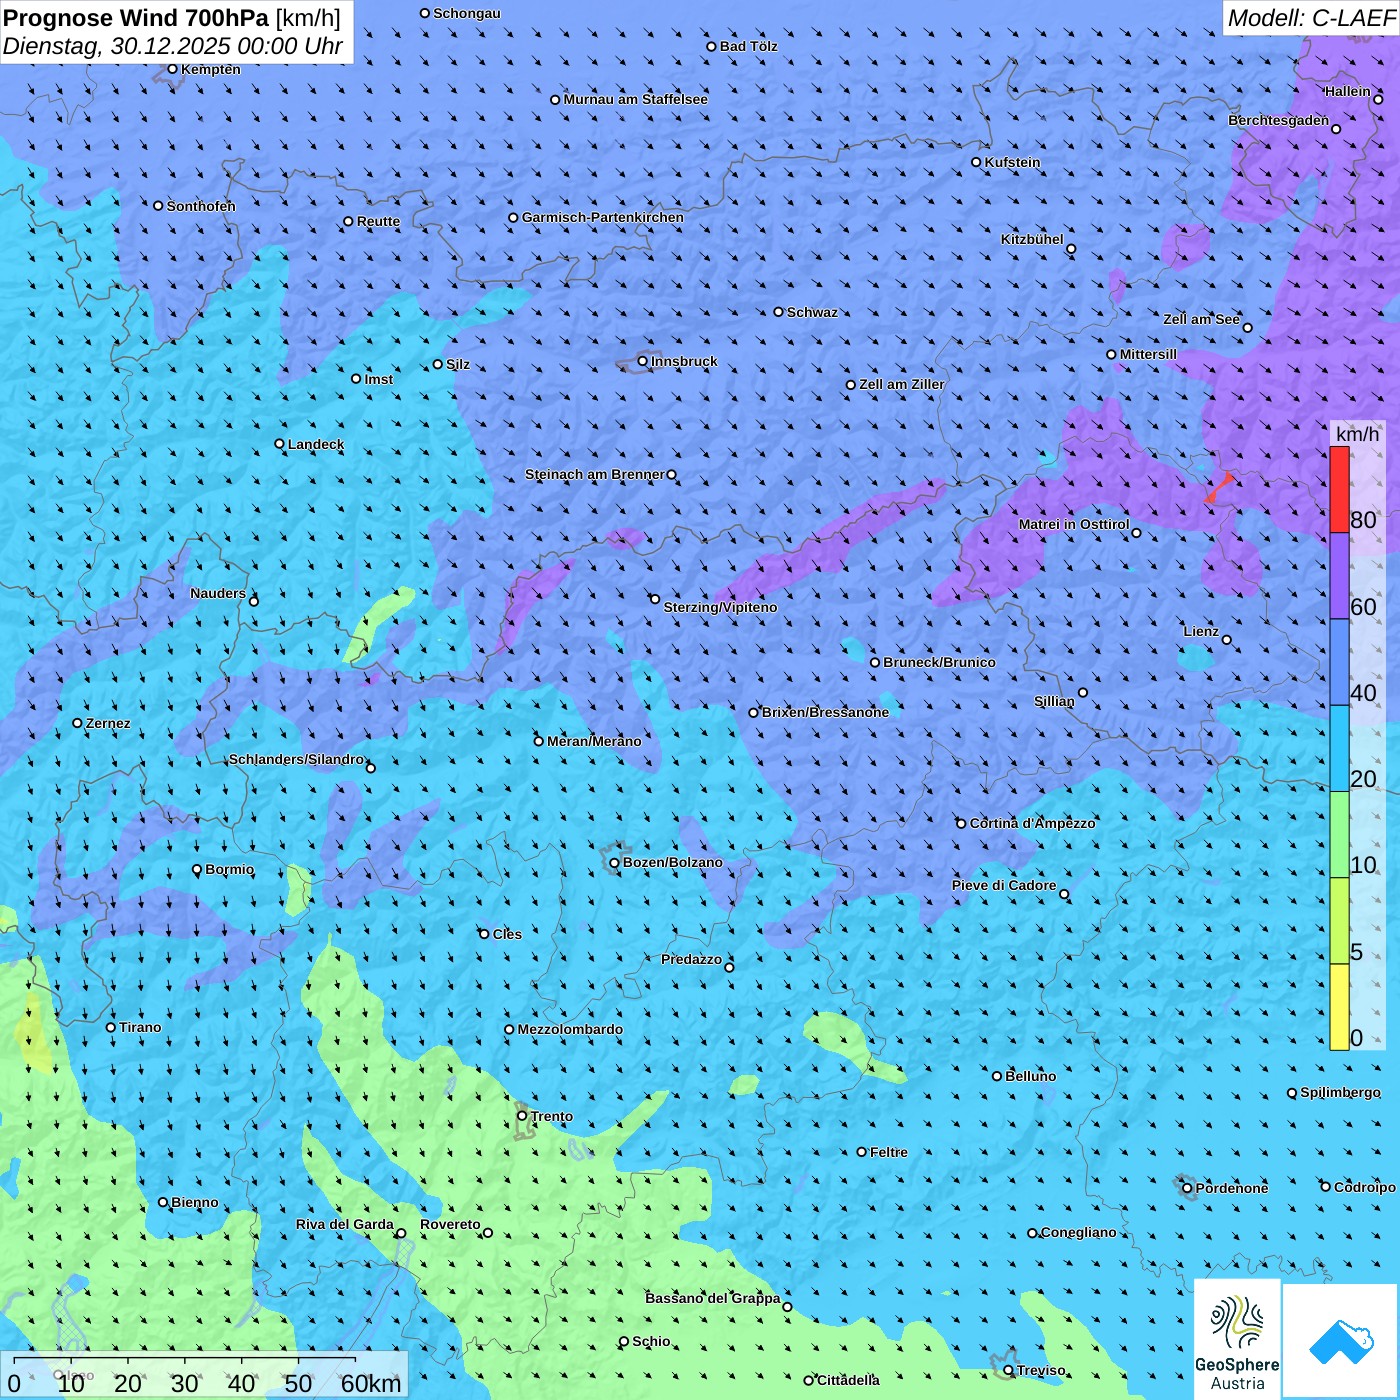Click the Matrei in Osttirol label
The width and height of the screenshot is (1400, 1400).
(1073, 524)
